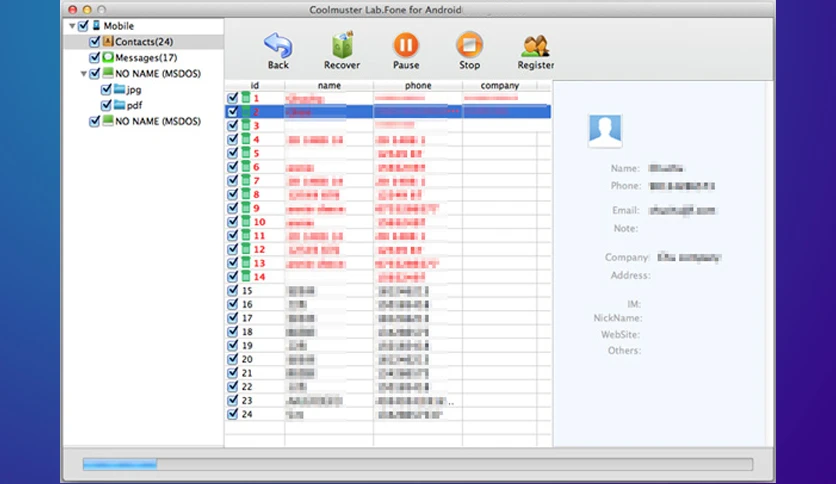This screenshot has width=836, height=484.
Task: Select contact row with id 17
Action: (388, 318)
